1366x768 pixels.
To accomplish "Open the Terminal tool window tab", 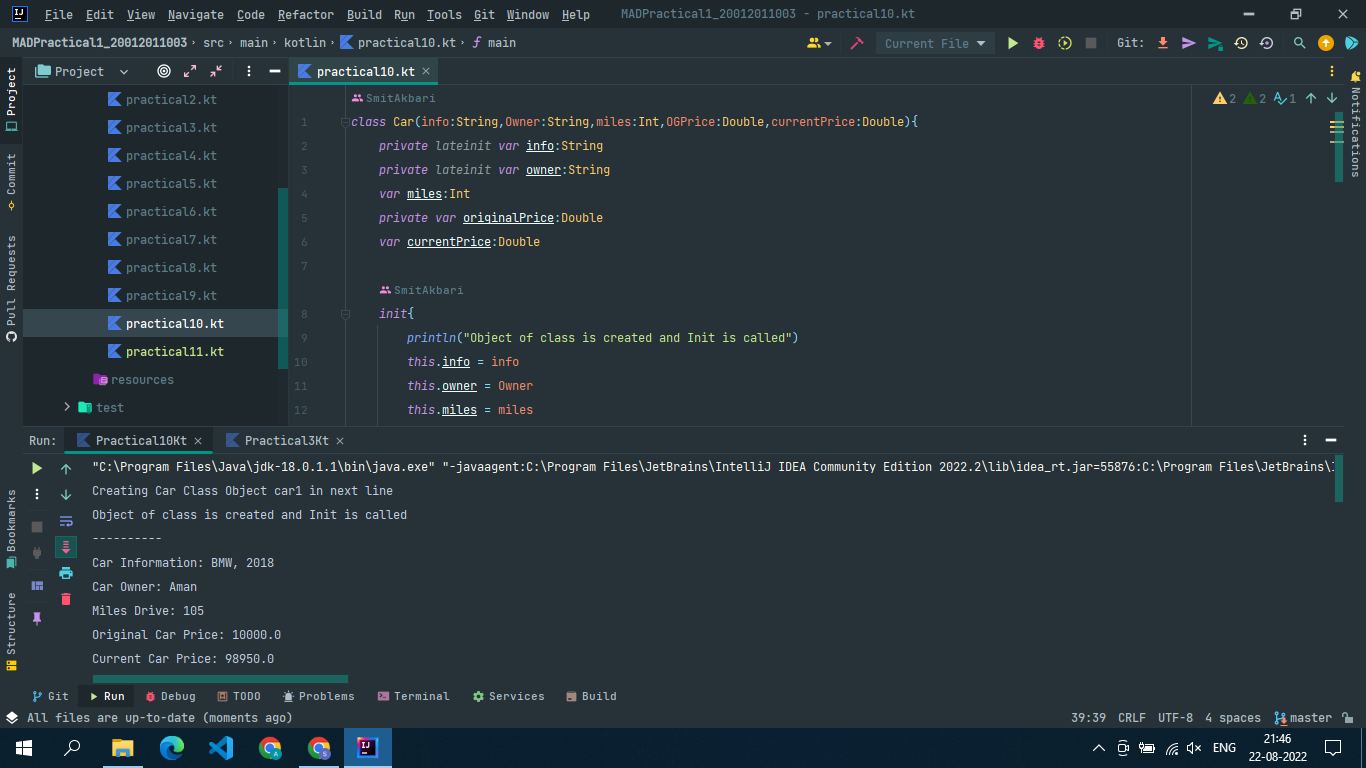I will [413, 696].
